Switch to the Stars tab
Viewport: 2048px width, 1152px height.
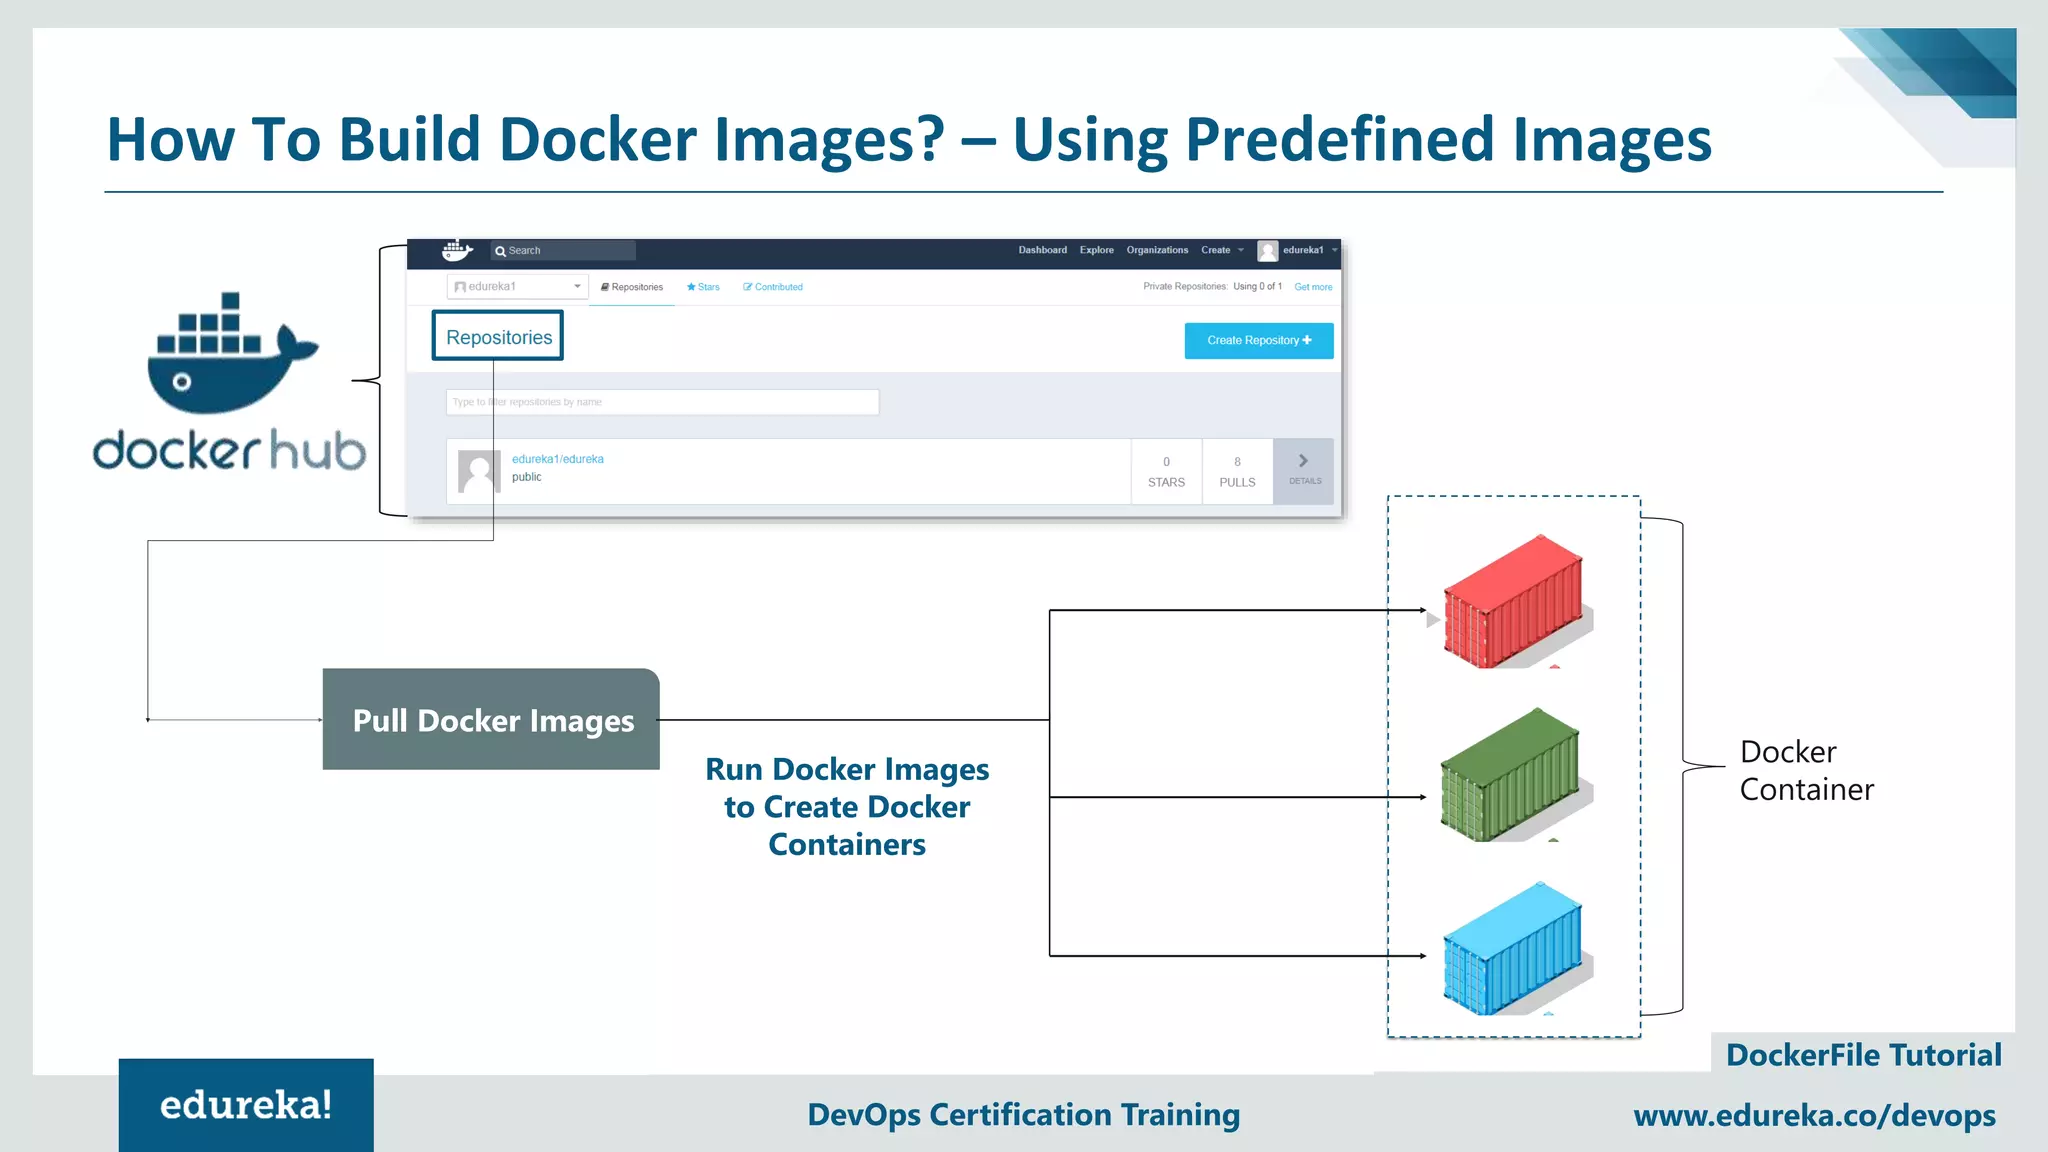tap(703, 287)
